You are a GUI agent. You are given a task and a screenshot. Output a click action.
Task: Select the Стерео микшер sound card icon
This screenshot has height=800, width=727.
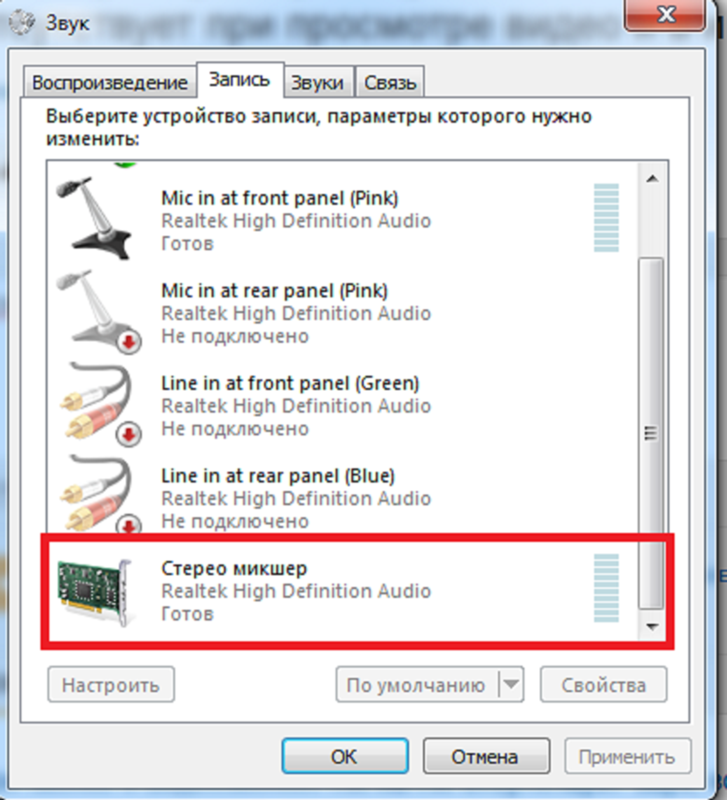(96, 592)
